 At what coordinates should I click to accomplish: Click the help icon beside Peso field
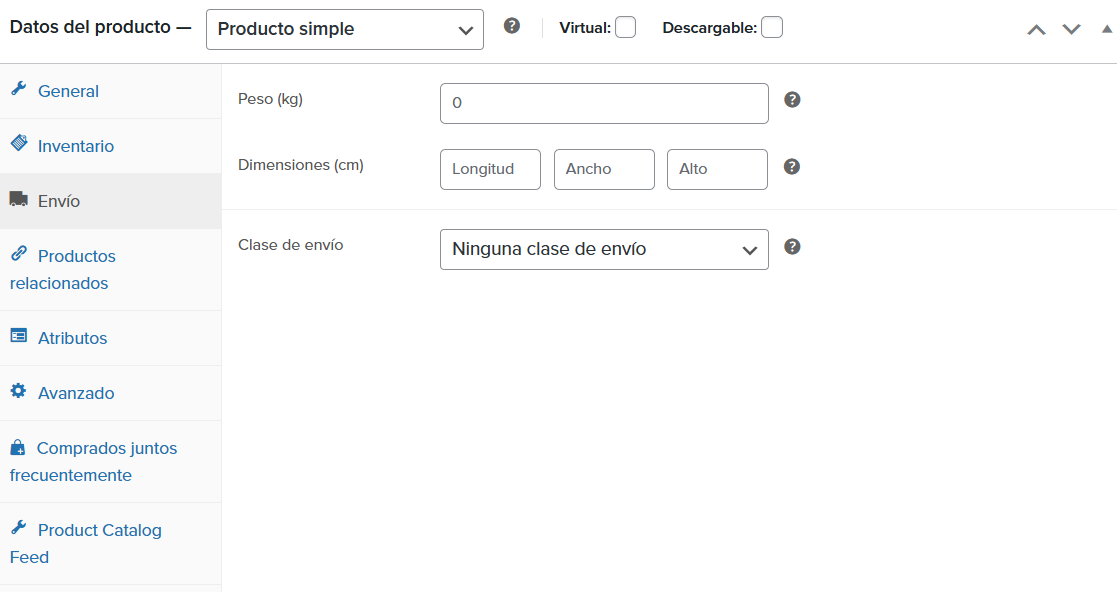coord(792,100)
